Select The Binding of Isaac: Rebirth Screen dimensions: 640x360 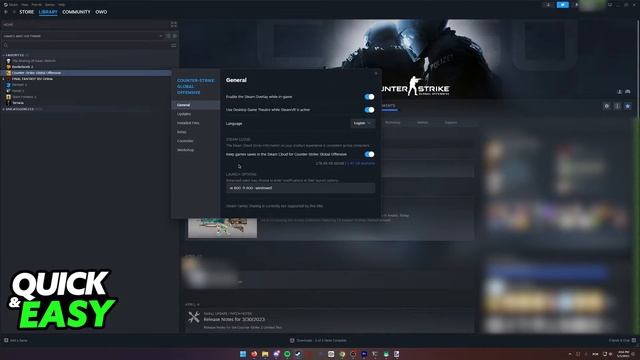click(34, 61)
